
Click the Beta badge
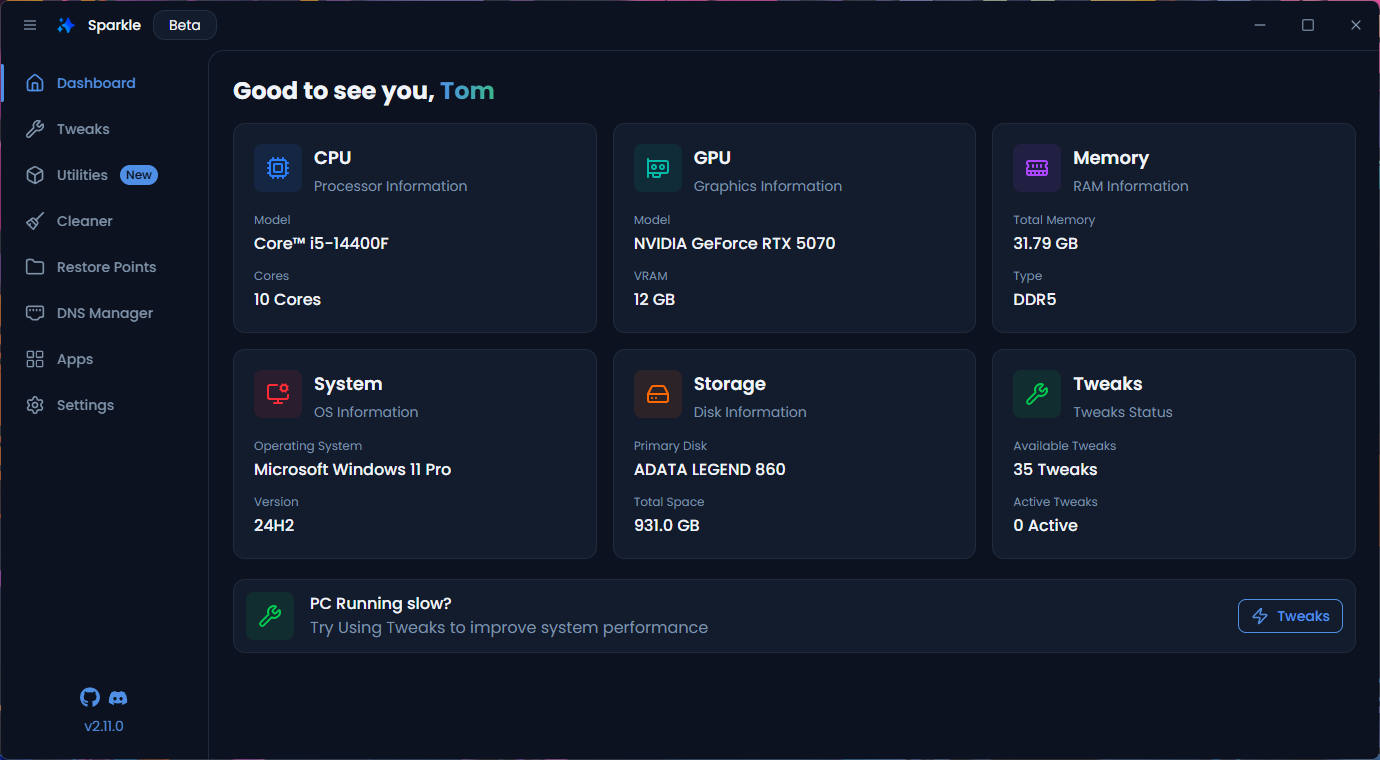[184, 25]
